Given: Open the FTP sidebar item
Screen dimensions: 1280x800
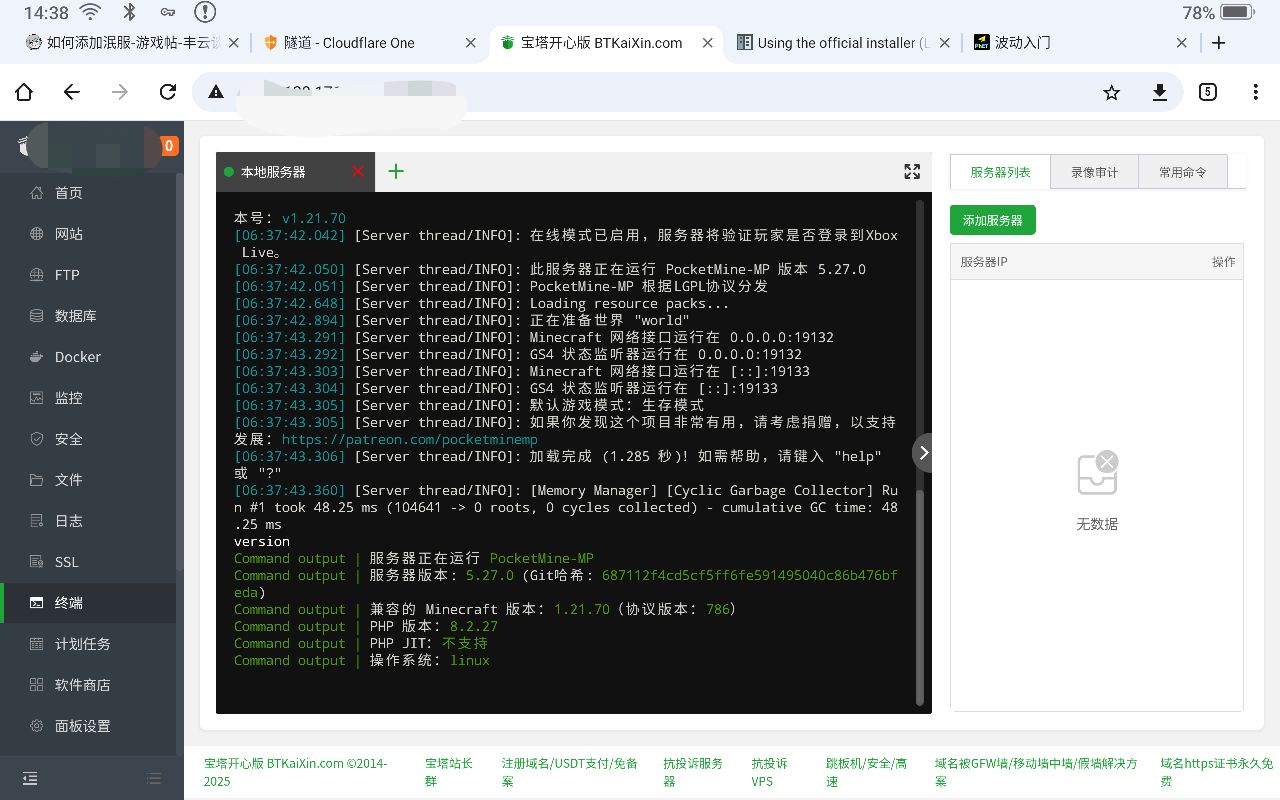Looking at the screenshot, I should [x=88, y=275].
